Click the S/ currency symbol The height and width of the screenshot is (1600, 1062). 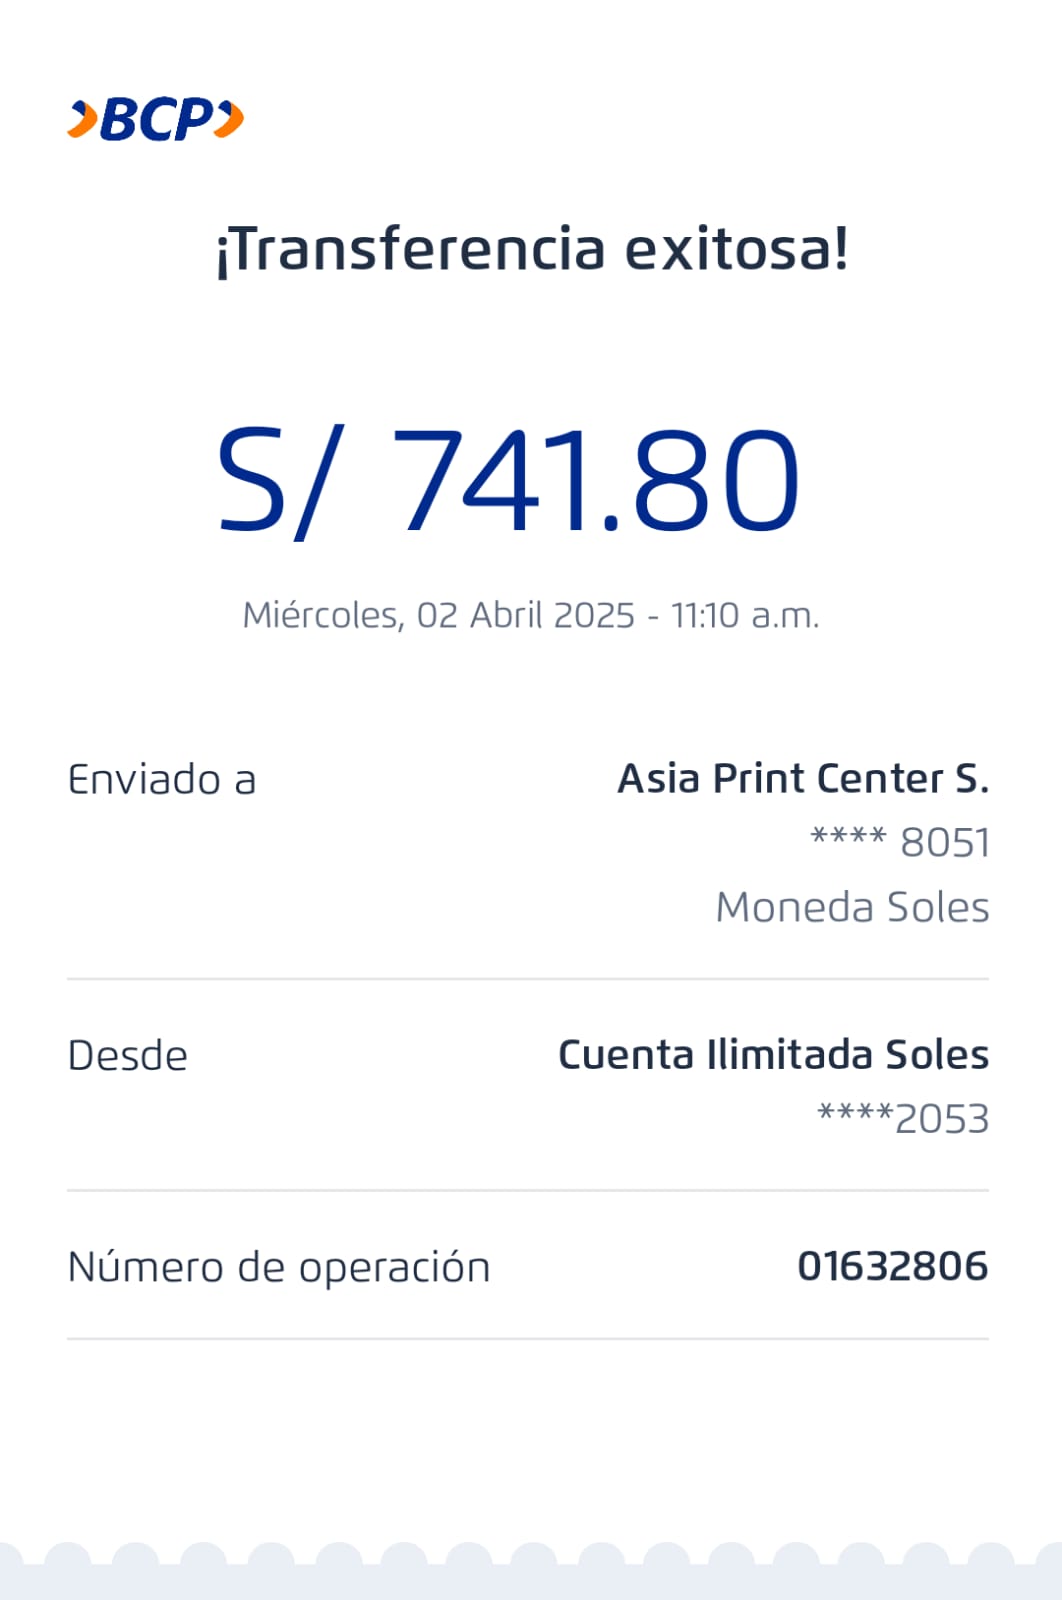click(279, 482)
